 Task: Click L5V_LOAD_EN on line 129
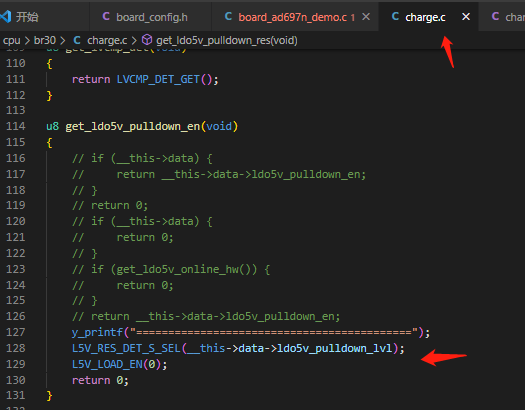point(107,364)
